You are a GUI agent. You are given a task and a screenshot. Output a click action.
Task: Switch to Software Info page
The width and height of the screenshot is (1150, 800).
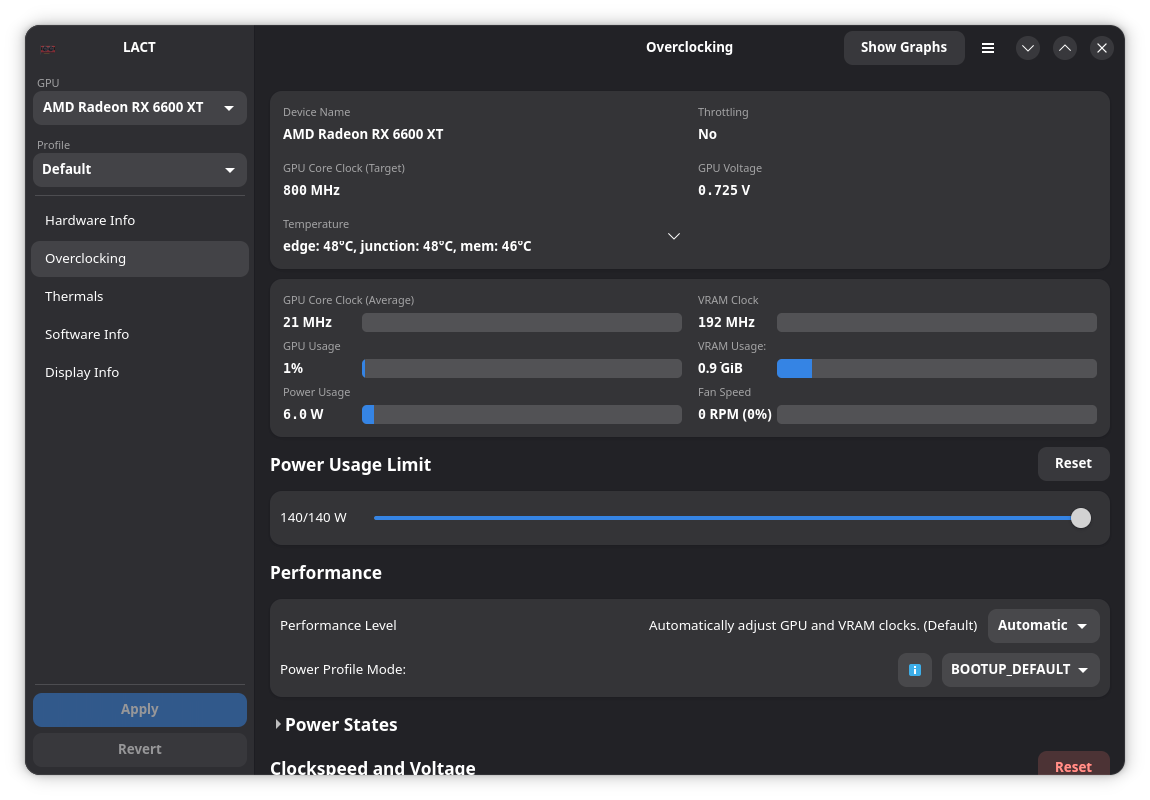click(139, 334)
